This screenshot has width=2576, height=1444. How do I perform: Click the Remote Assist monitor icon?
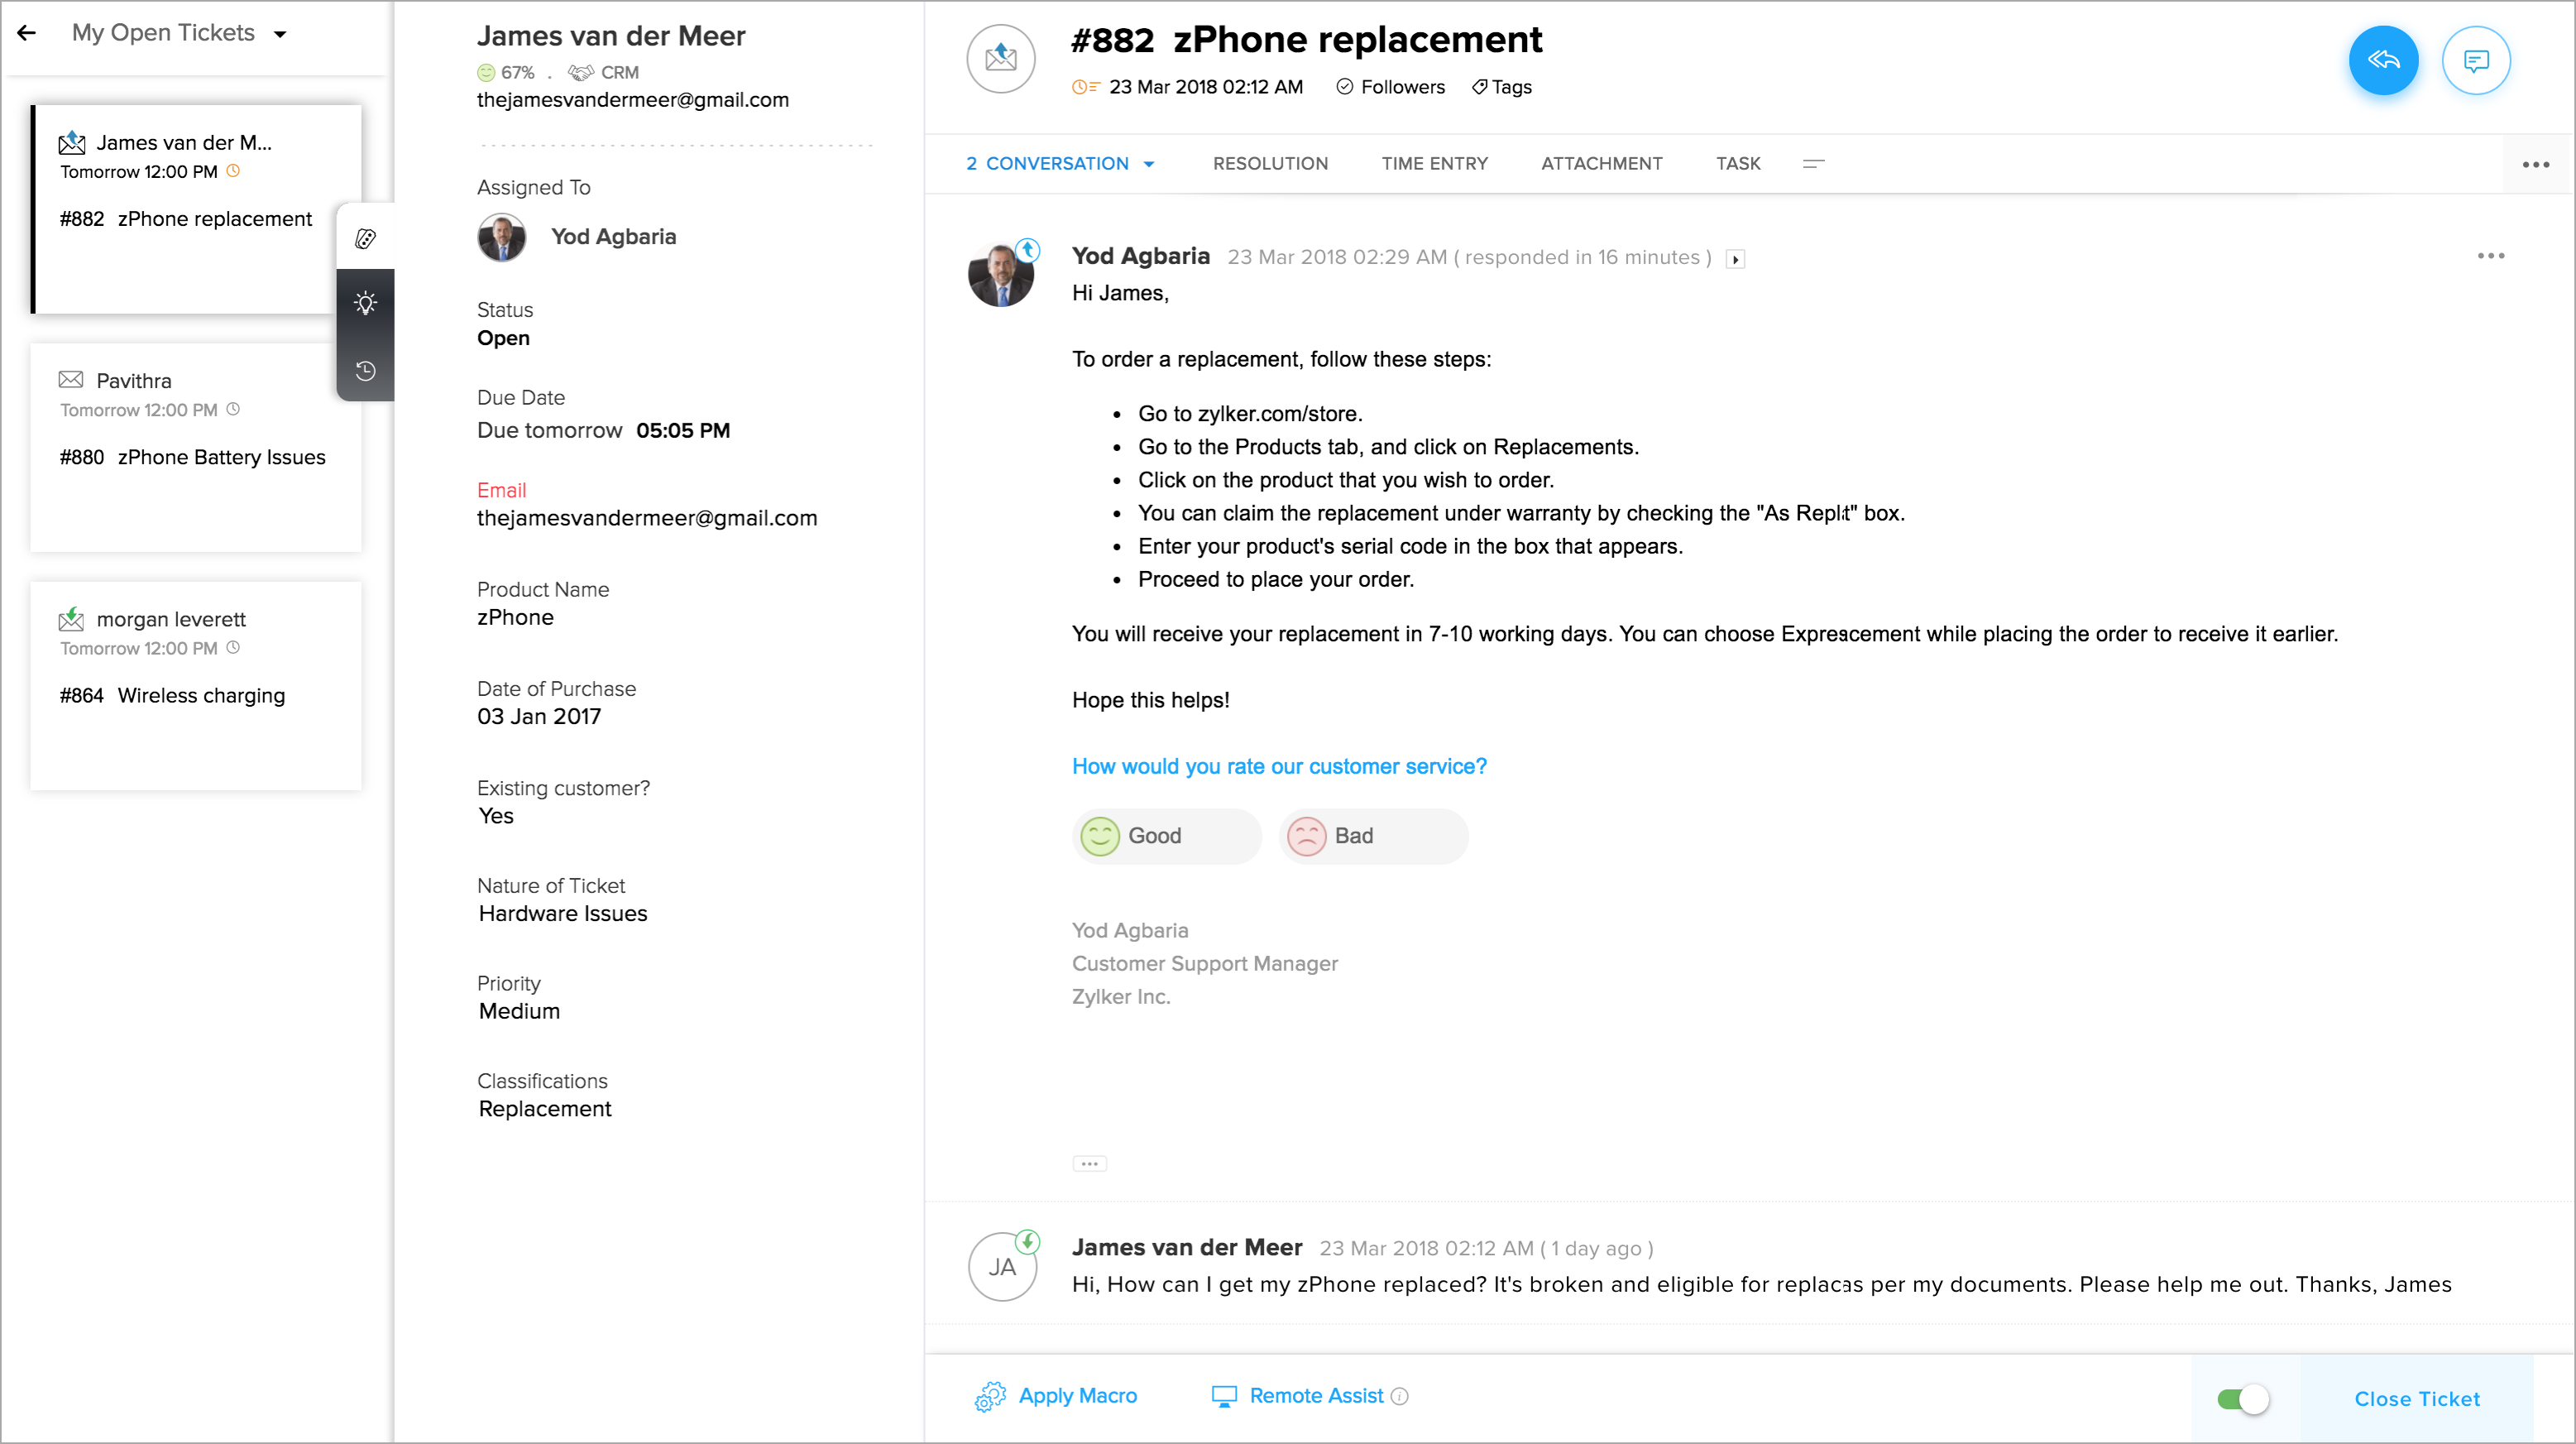1224,1396
